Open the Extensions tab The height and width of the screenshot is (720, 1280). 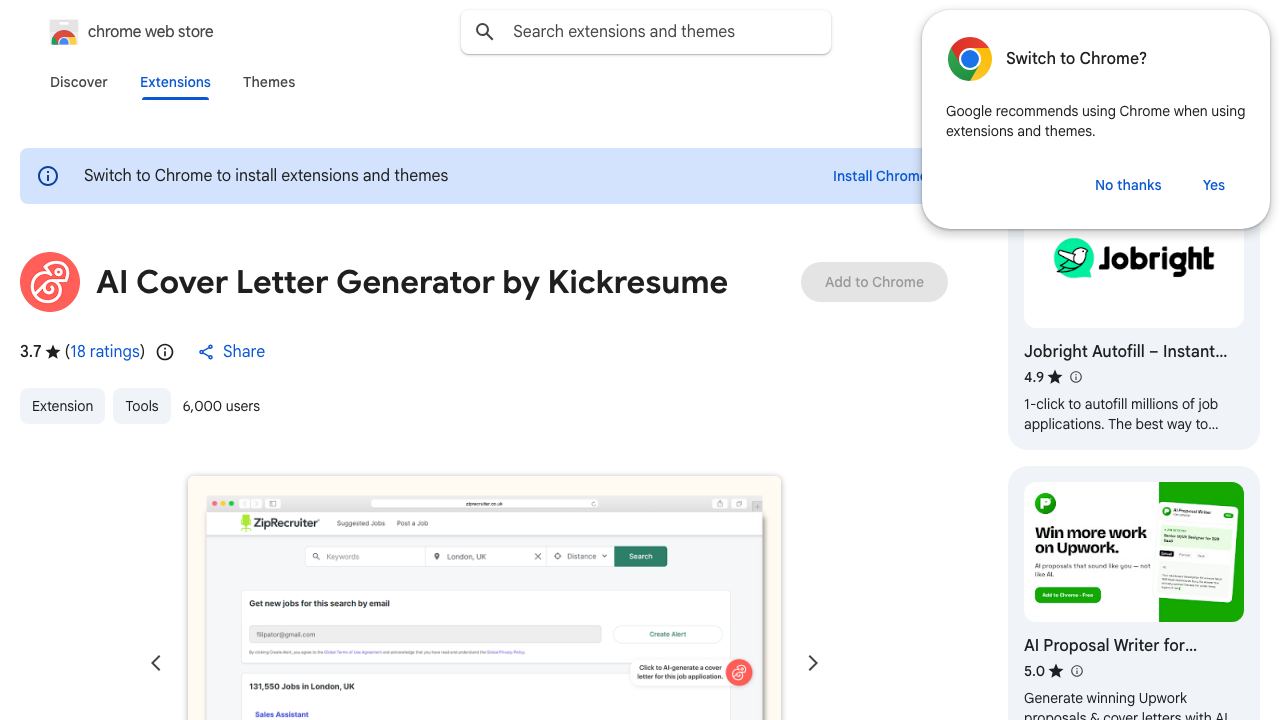click(175, 82)
